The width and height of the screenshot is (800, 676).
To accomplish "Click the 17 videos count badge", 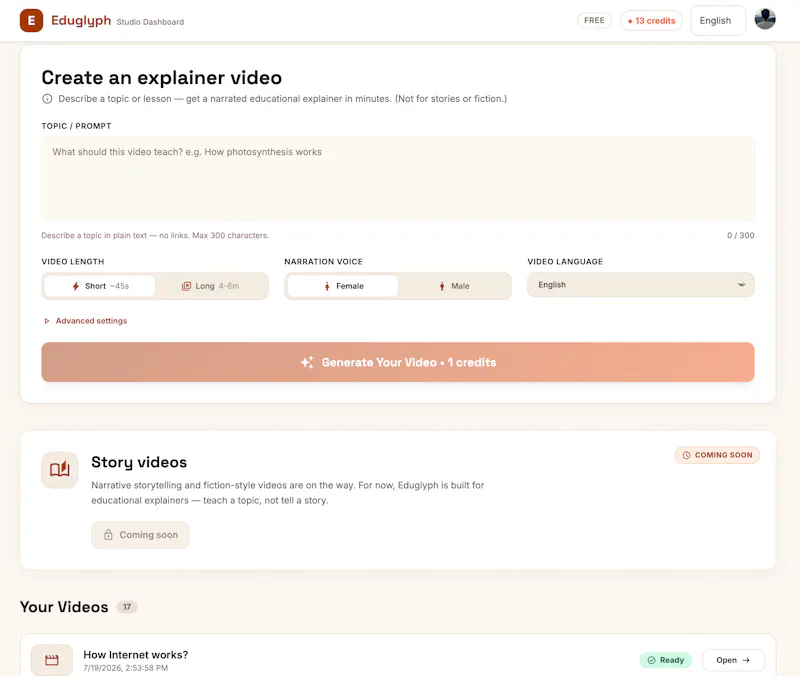I will (x=127, y=607).
